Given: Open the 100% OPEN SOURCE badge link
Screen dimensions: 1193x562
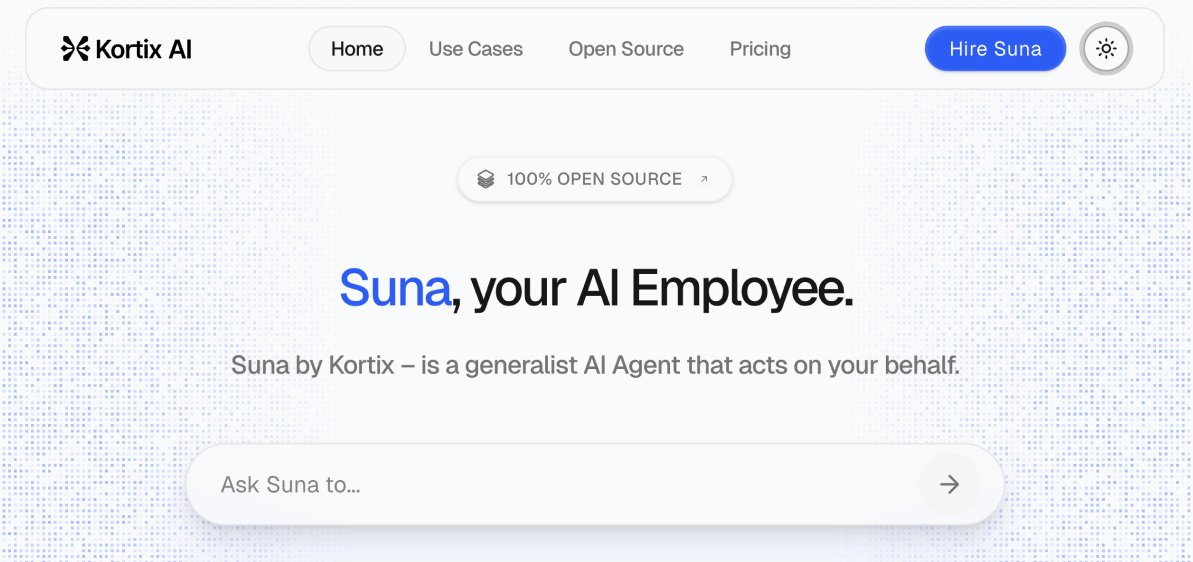Looking at the screenshot, I should pos(594,180).
